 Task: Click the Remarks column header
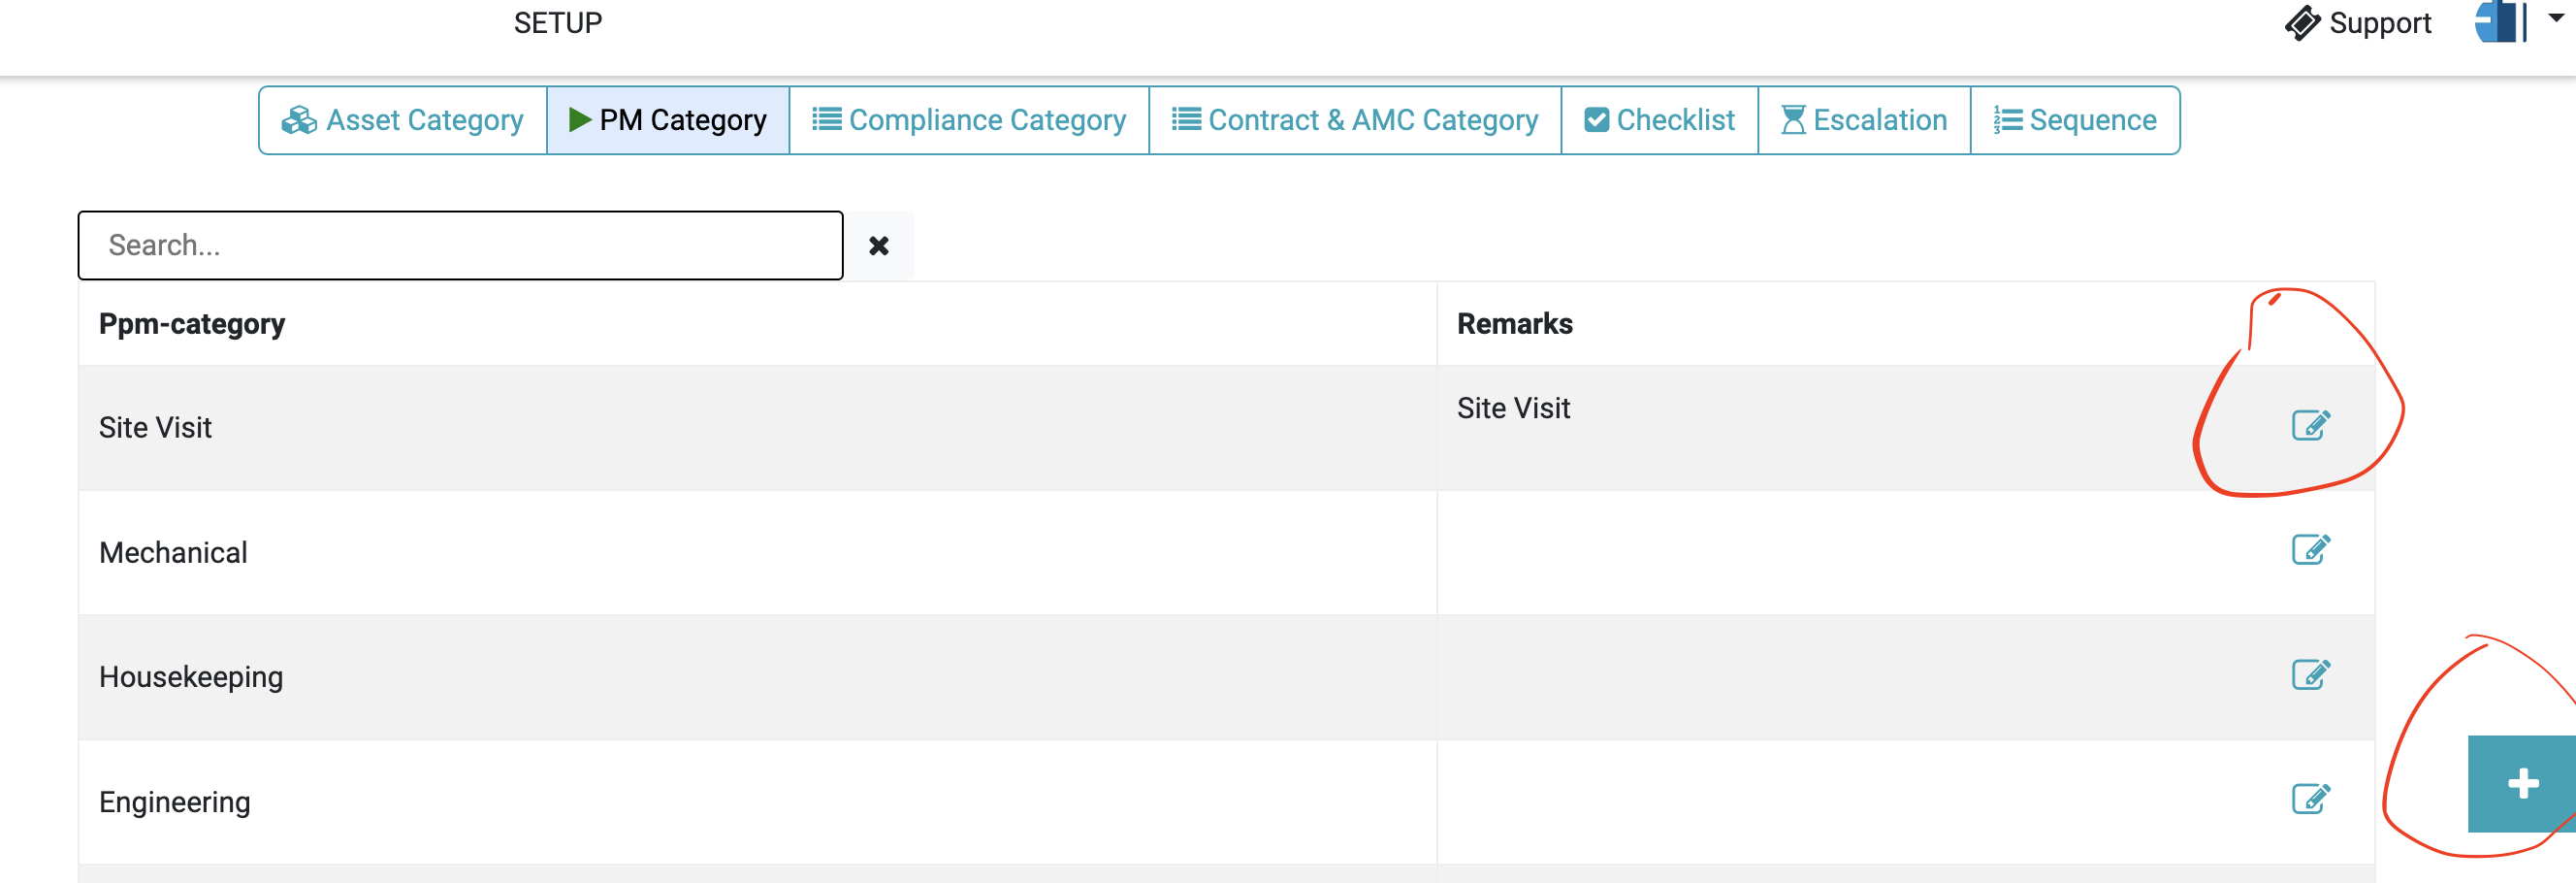tap(1514, 324)
